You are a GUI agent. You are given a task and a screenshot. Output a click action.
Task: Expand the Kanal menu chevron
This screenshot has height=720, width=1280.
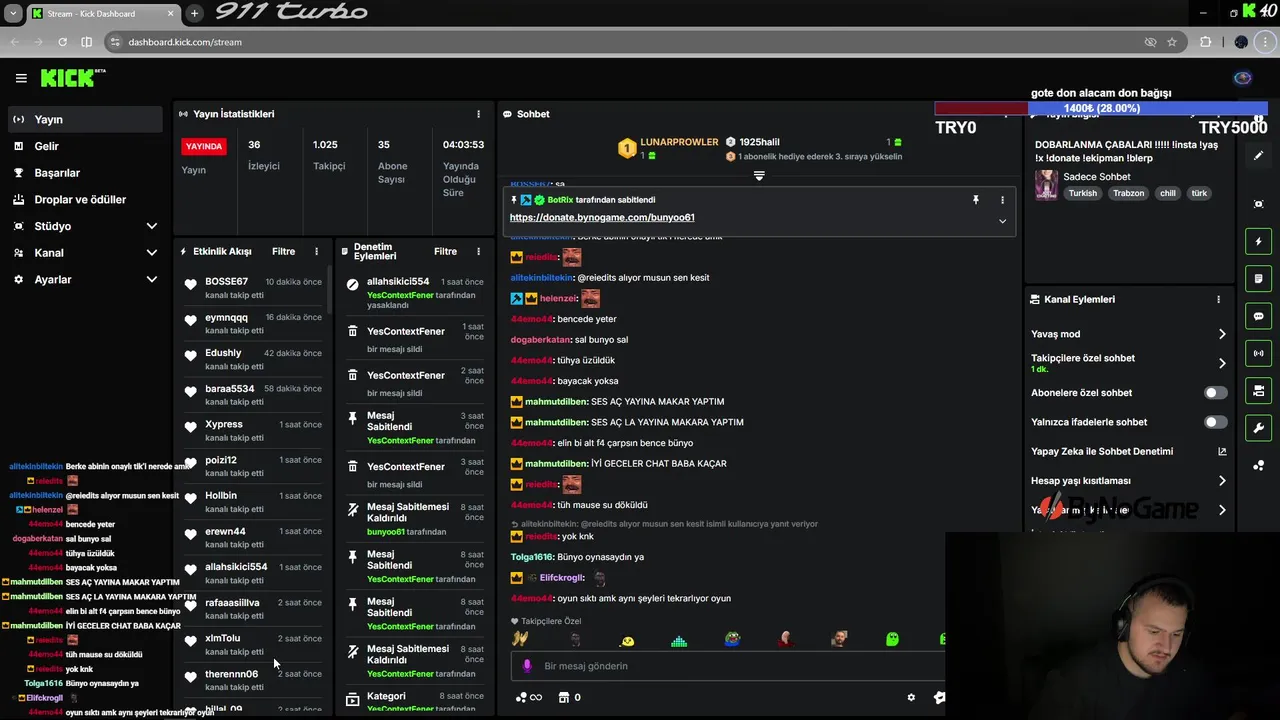[152, 253]
